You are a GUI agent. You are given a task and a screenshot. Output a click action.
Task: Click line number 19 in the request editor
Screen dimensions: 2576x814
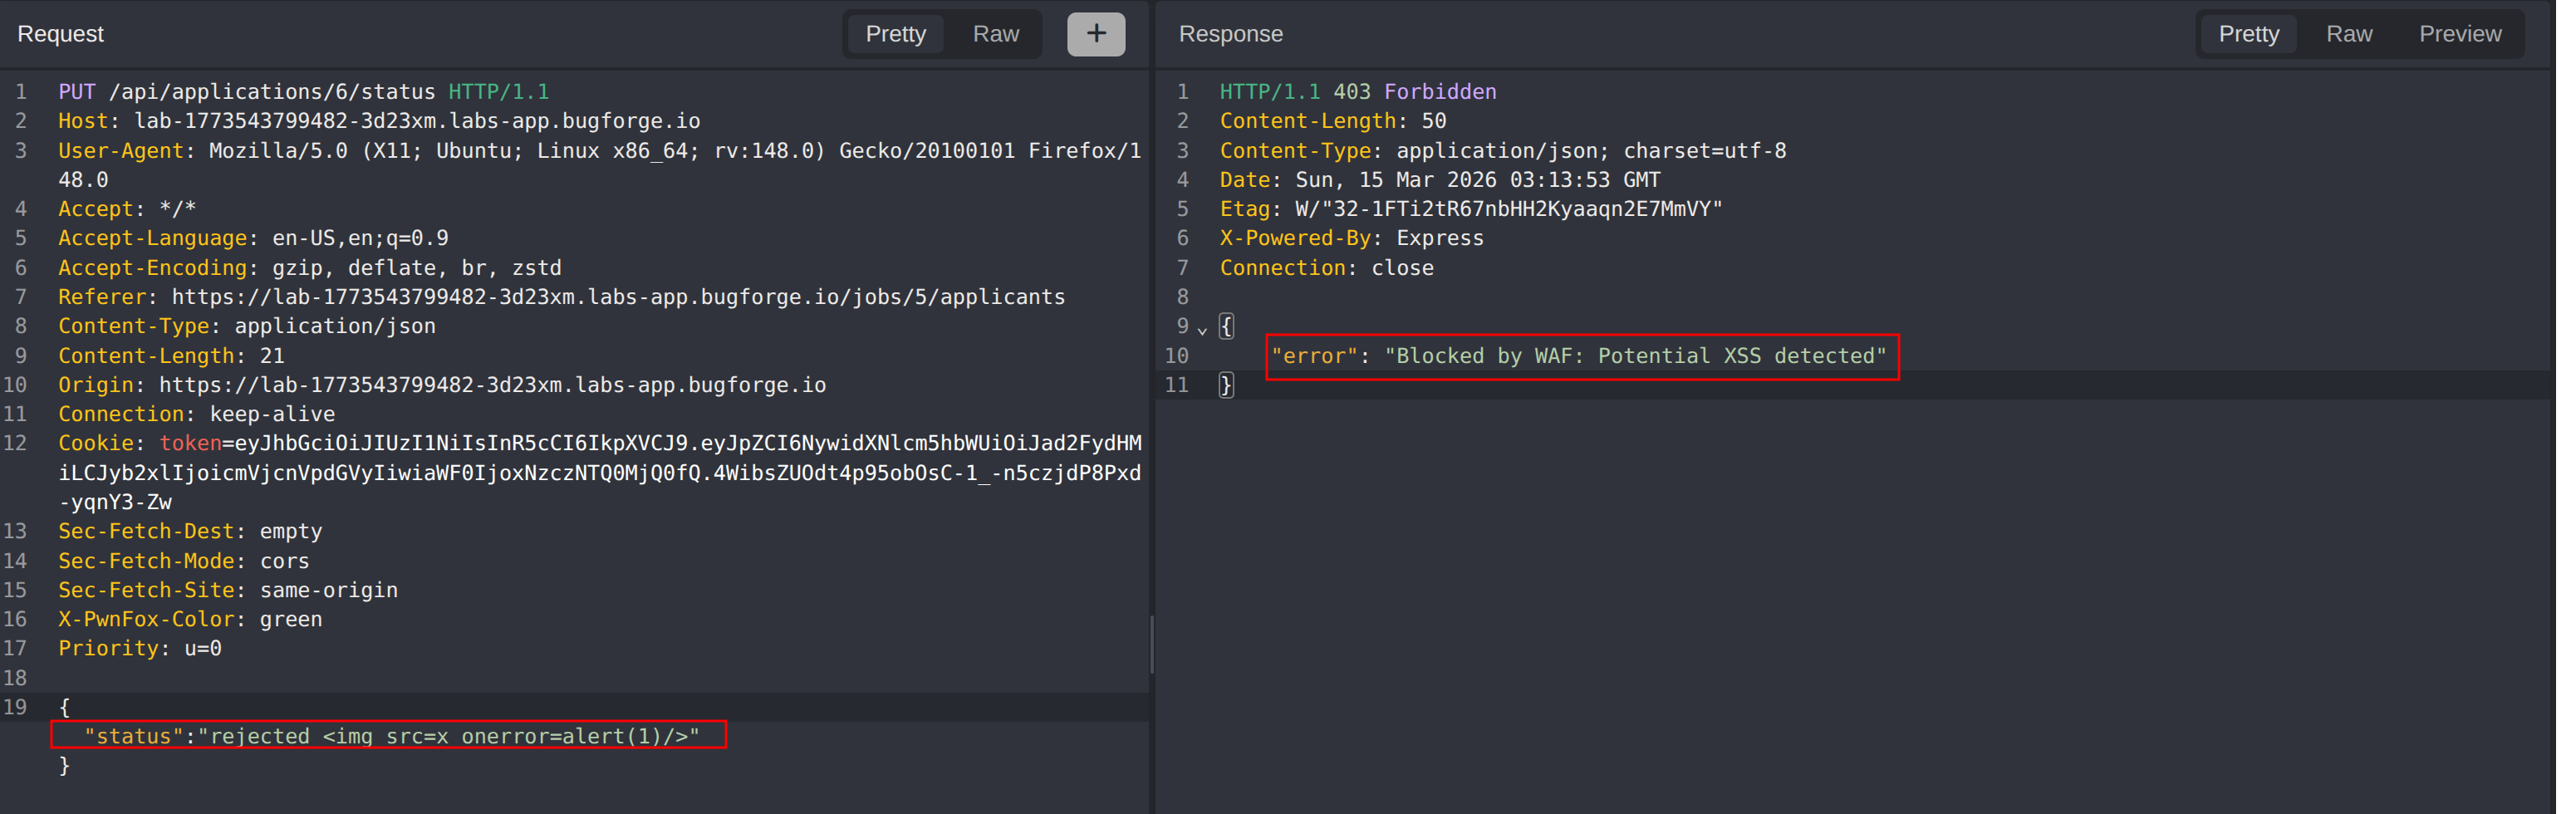pyautogui.click(x=16, y=707)
